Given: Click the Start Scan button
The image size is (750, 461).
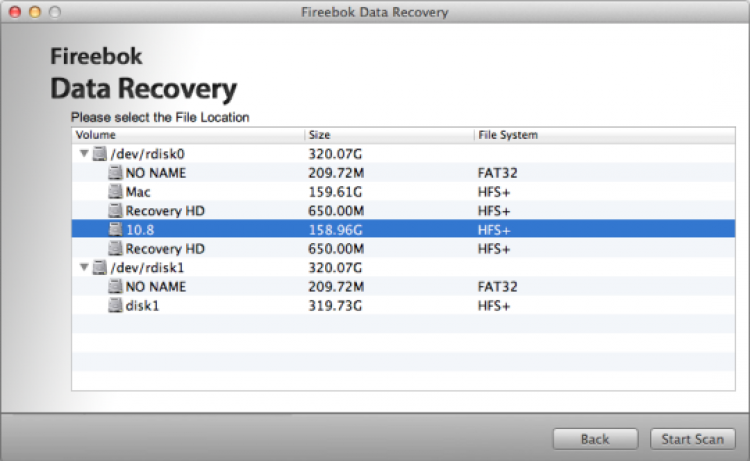Looking at the screenshot, I should (x=693, y=439).
